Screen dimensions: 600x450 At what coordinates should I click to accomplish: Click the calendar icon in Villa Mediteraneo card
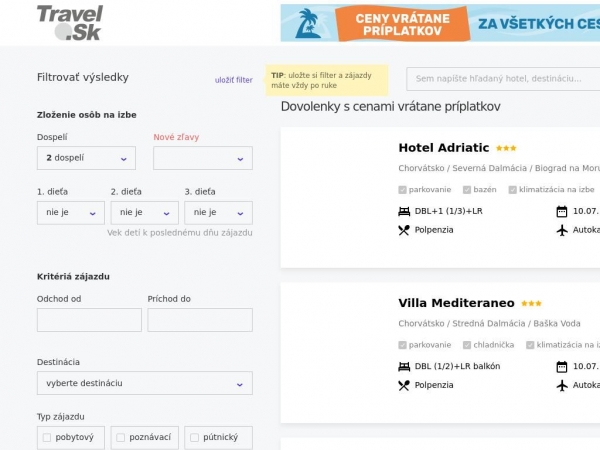pyautogui.click(x=561, y=367)
